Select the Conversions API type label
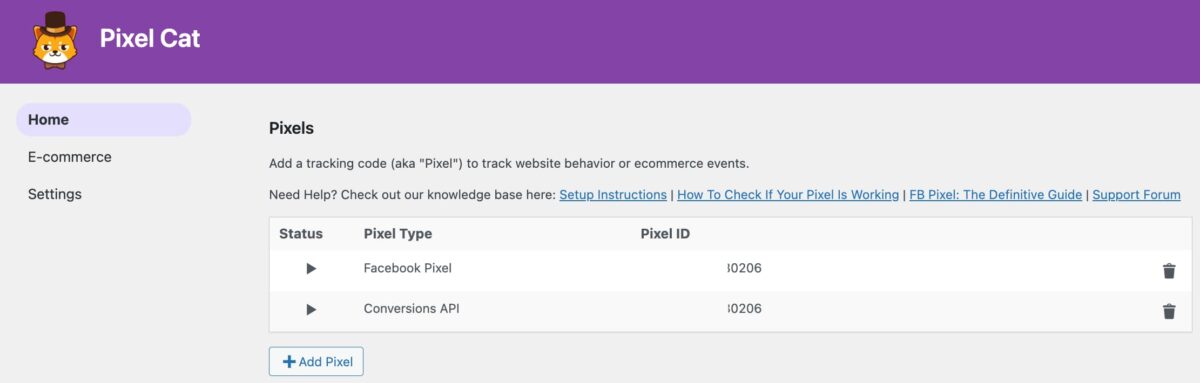 (x=412, y=309)
